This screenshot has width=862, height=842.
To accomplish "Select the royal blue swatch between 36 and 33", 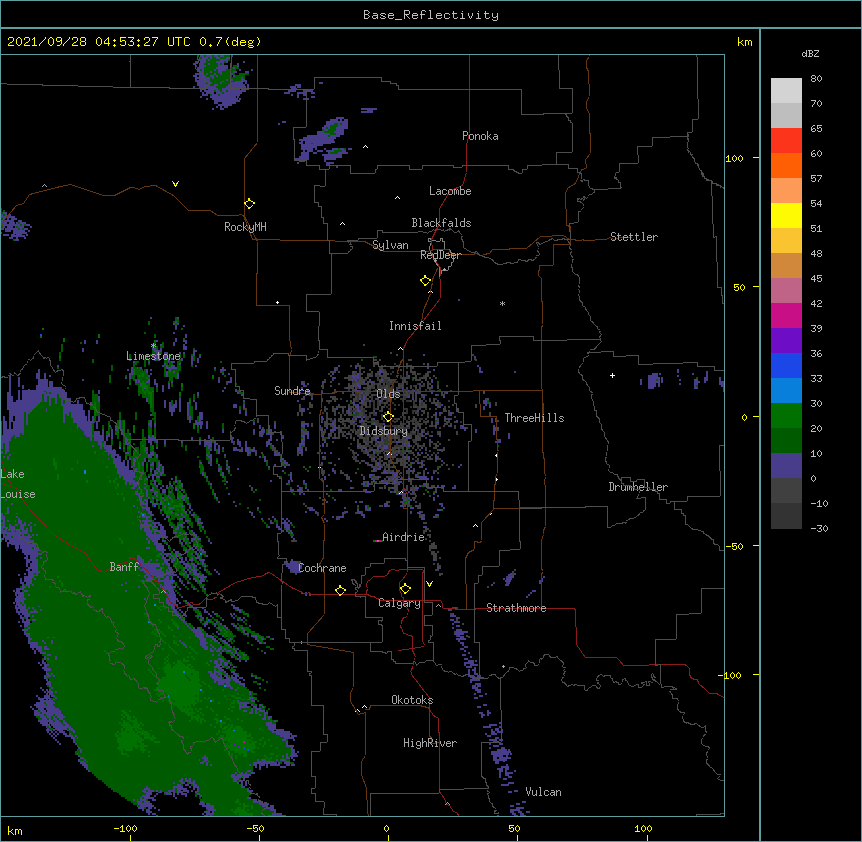I will coord(786,365).
